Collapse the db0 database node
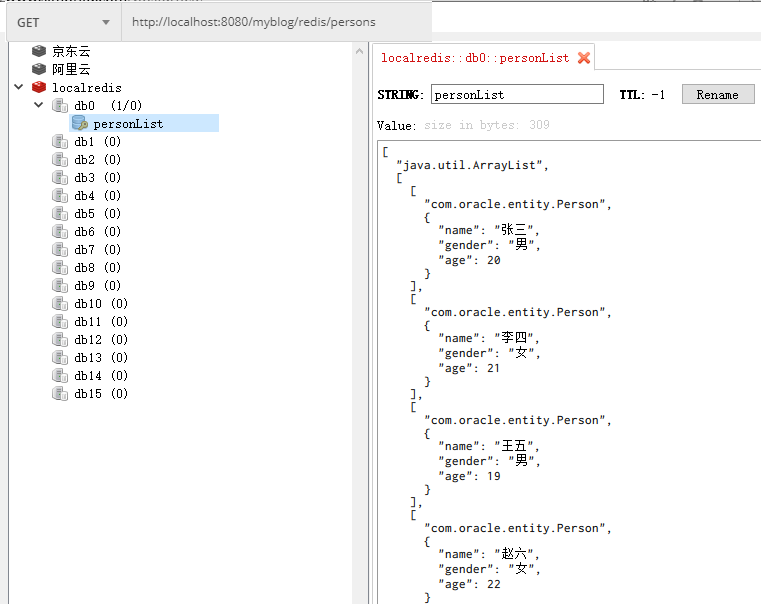Viewport: 761px width, 604px height. pyautogui.click(x=39, y=105)
